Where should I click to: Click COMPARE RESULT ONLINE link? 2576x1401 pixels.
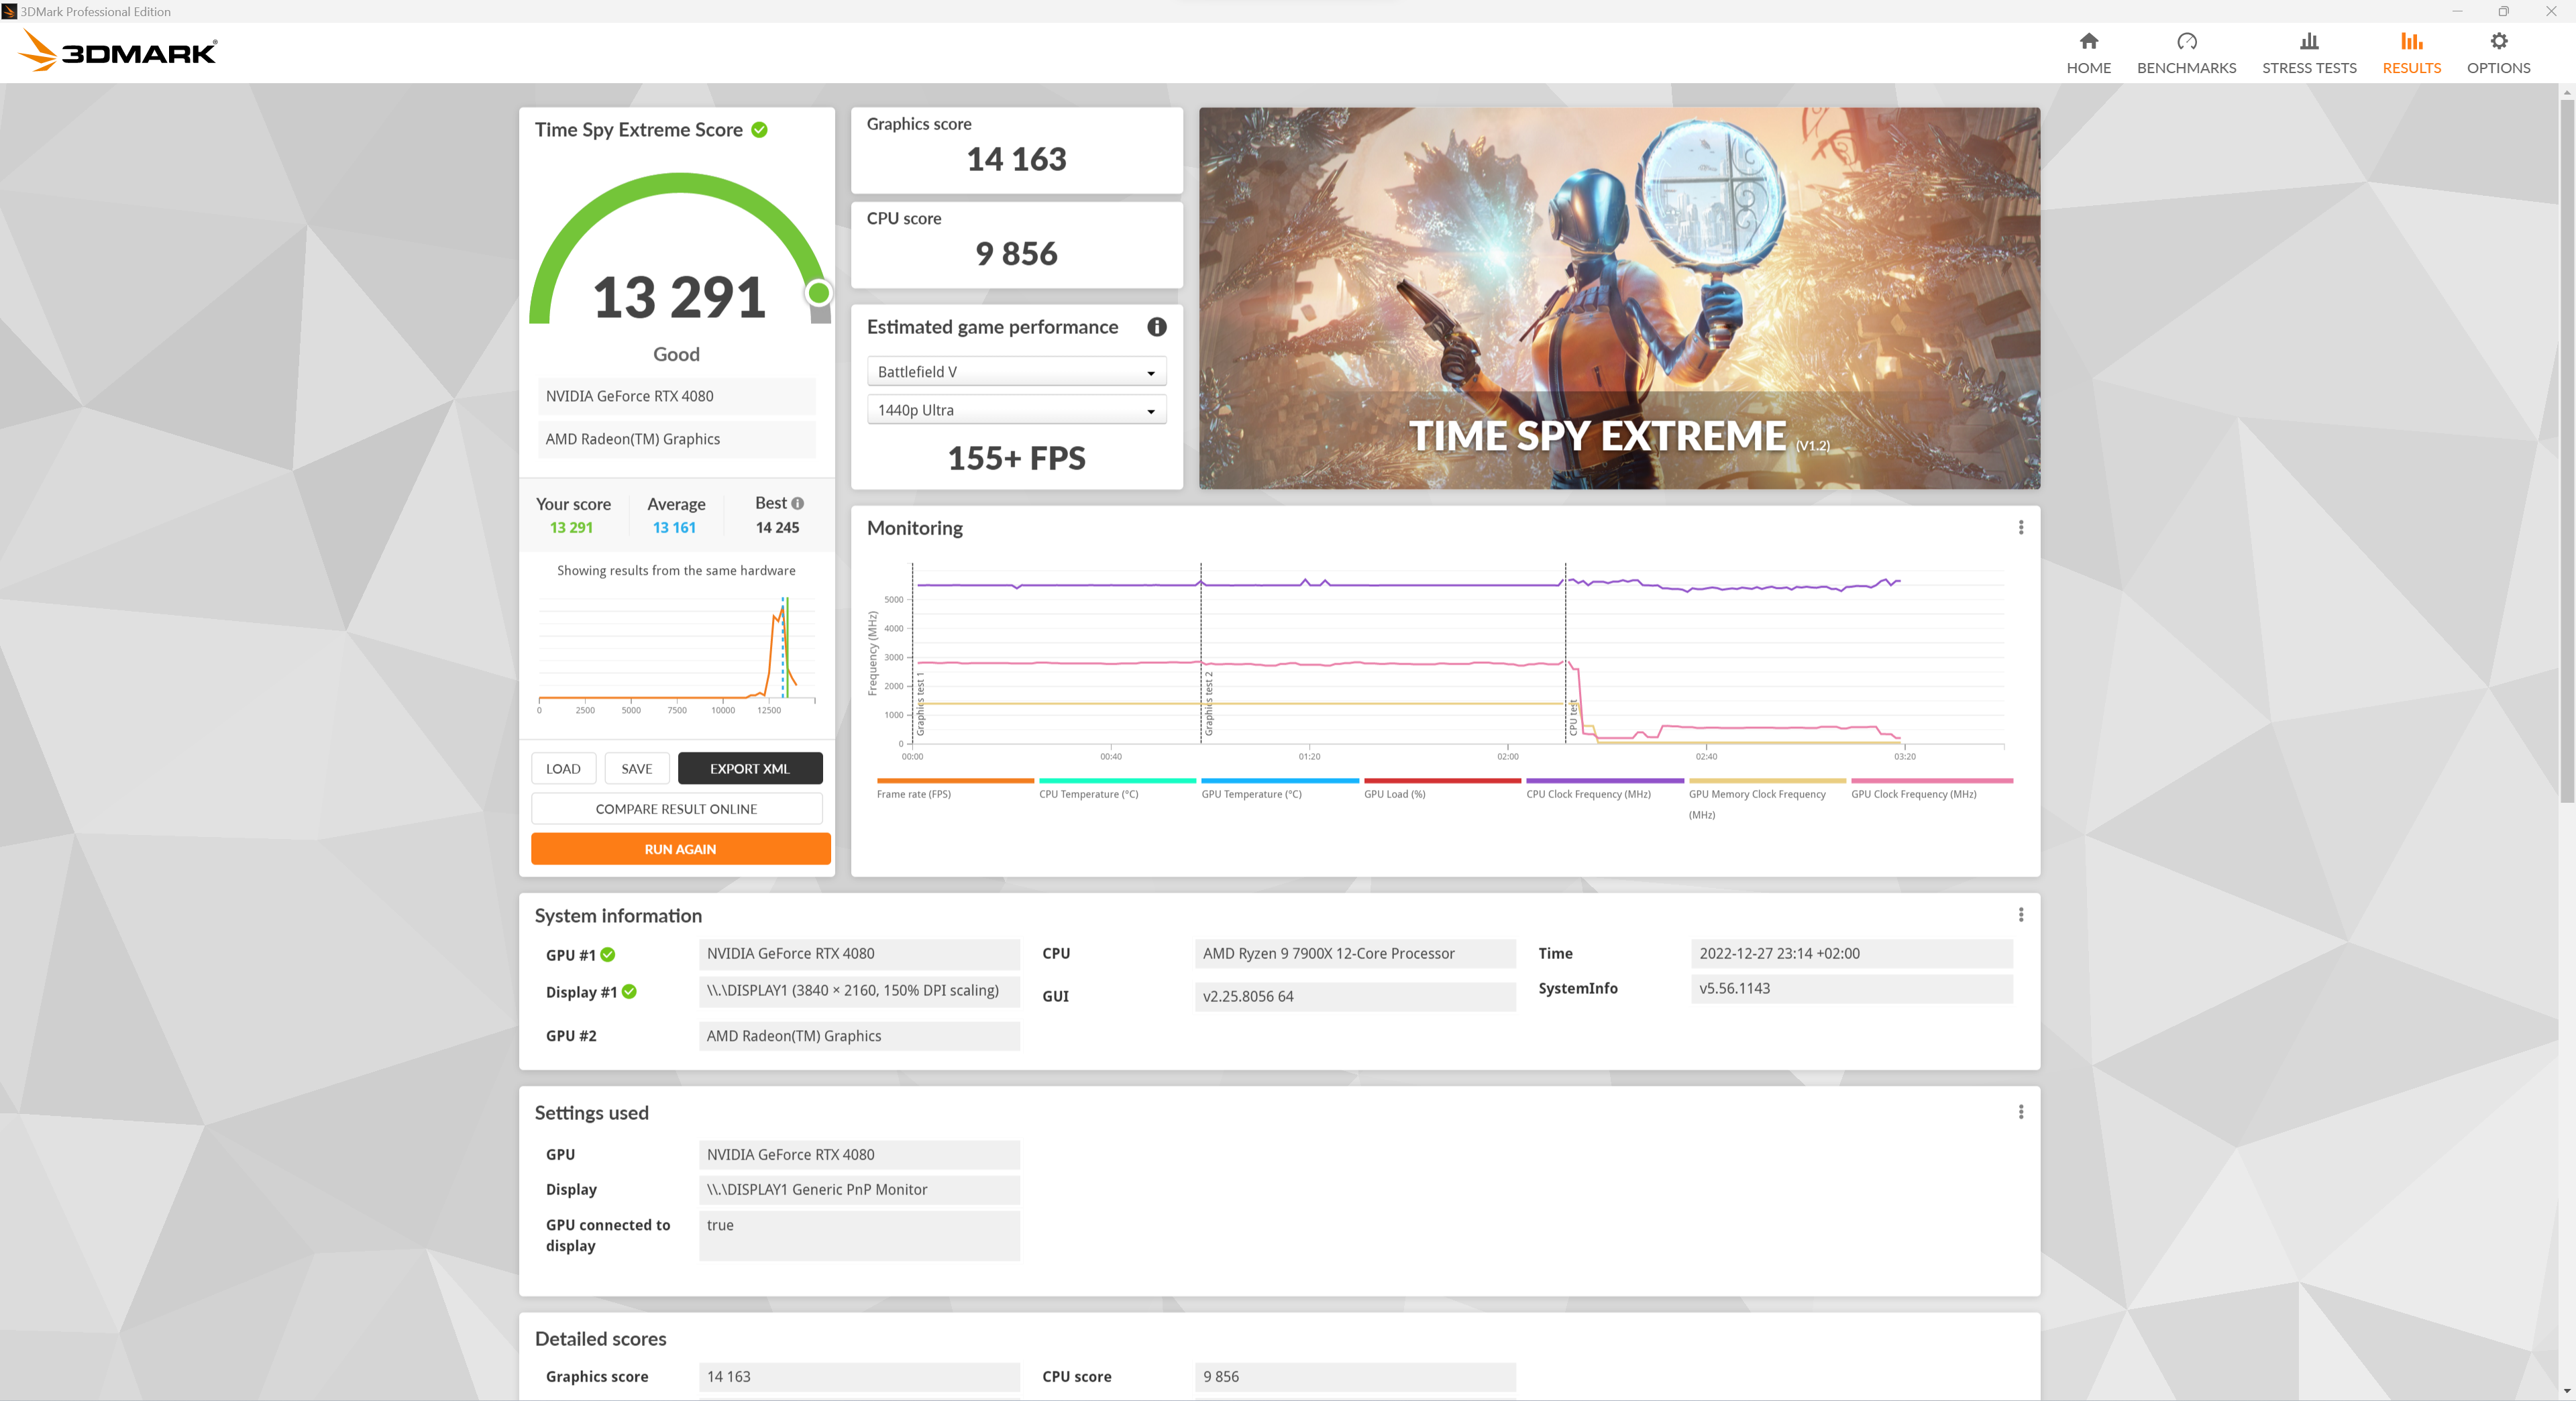[x=678, y=807]
